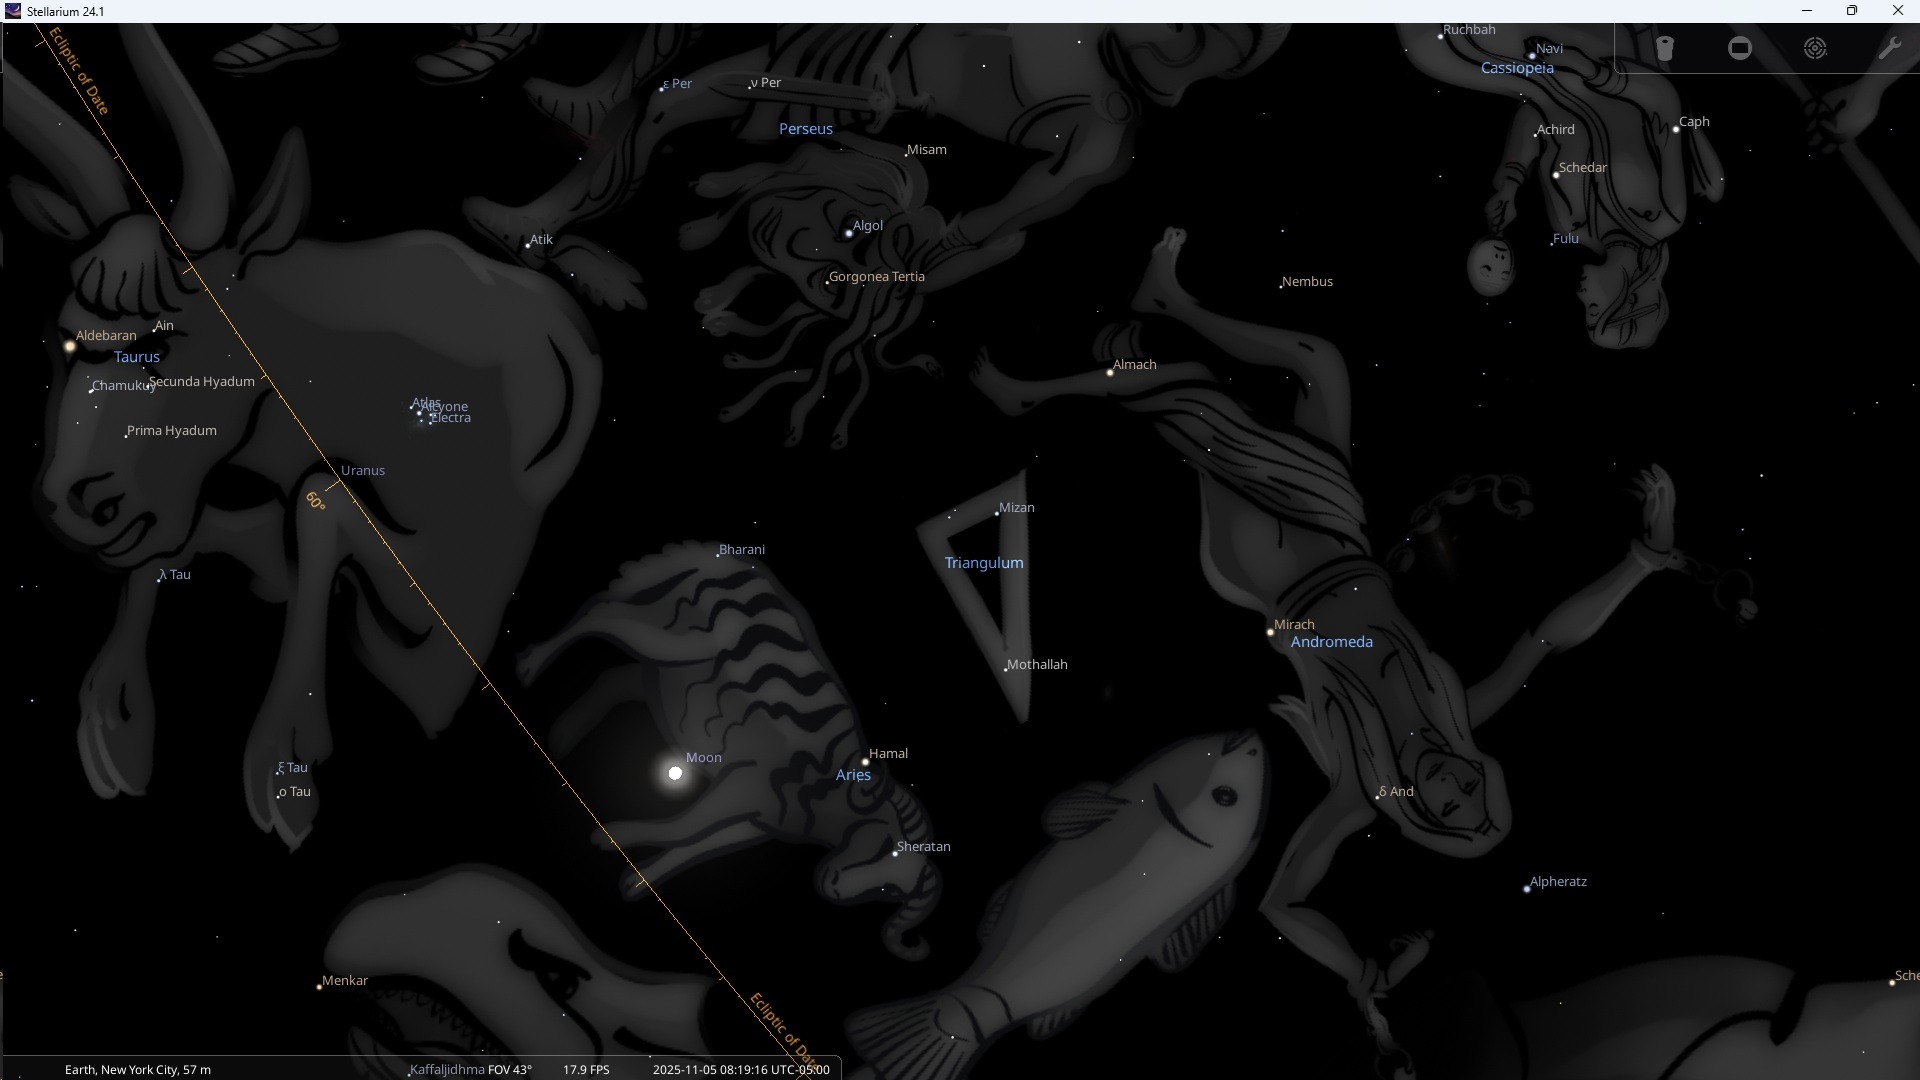
Task: Select the star Aldebaran
Action: coord(70,347)
